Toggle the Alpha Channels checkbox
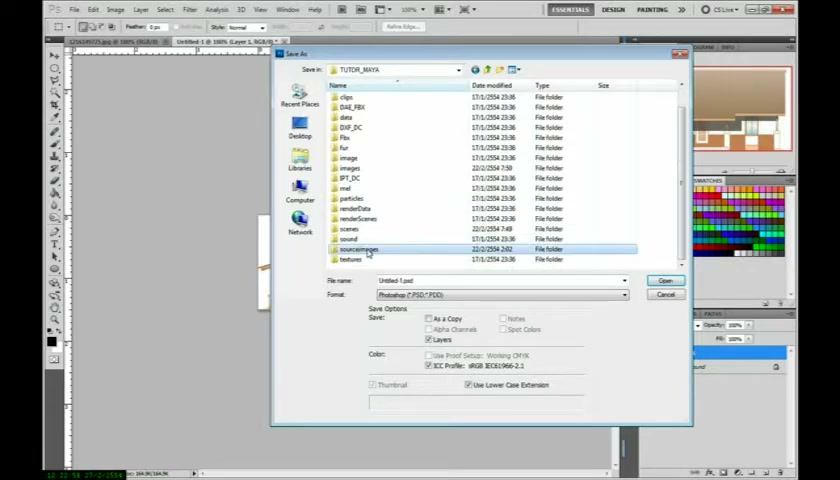 [429, 329]
